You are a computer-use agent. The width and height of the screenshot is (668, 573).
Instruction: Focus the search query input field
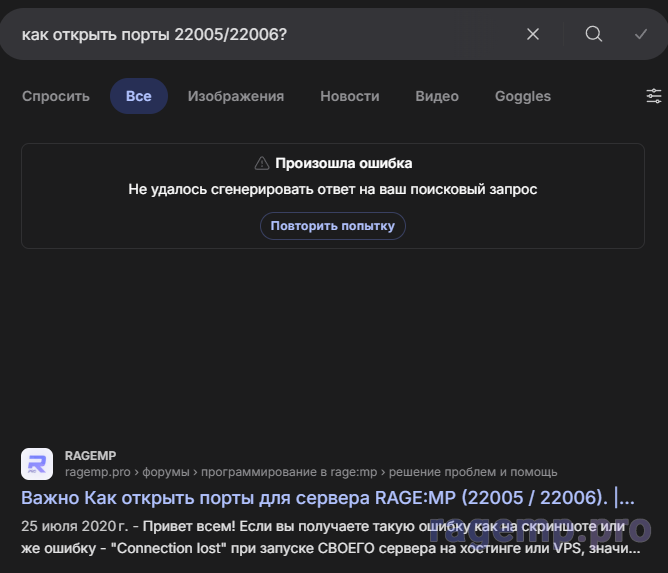pos(260,34)
